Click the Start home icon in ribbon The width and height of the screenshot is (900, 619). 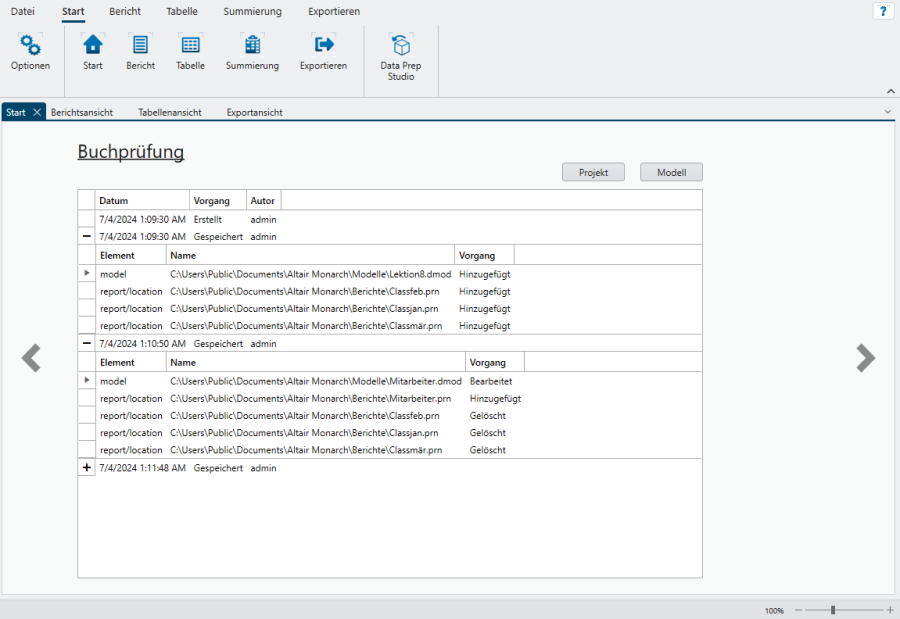tap(93, 46)
